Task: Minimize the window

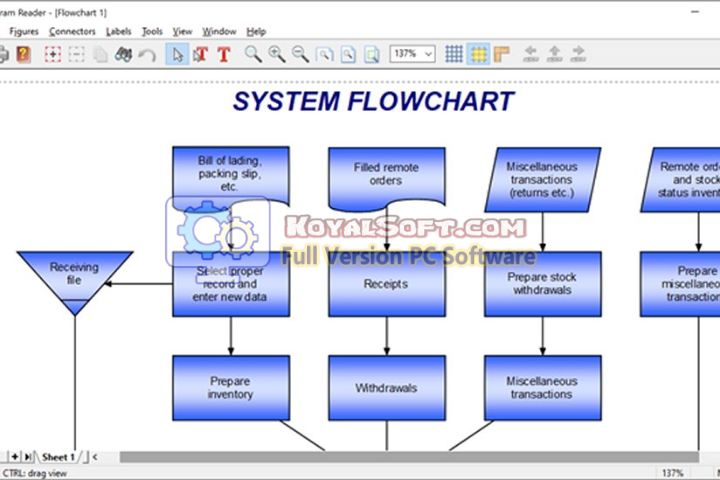Action: (695, 12)
